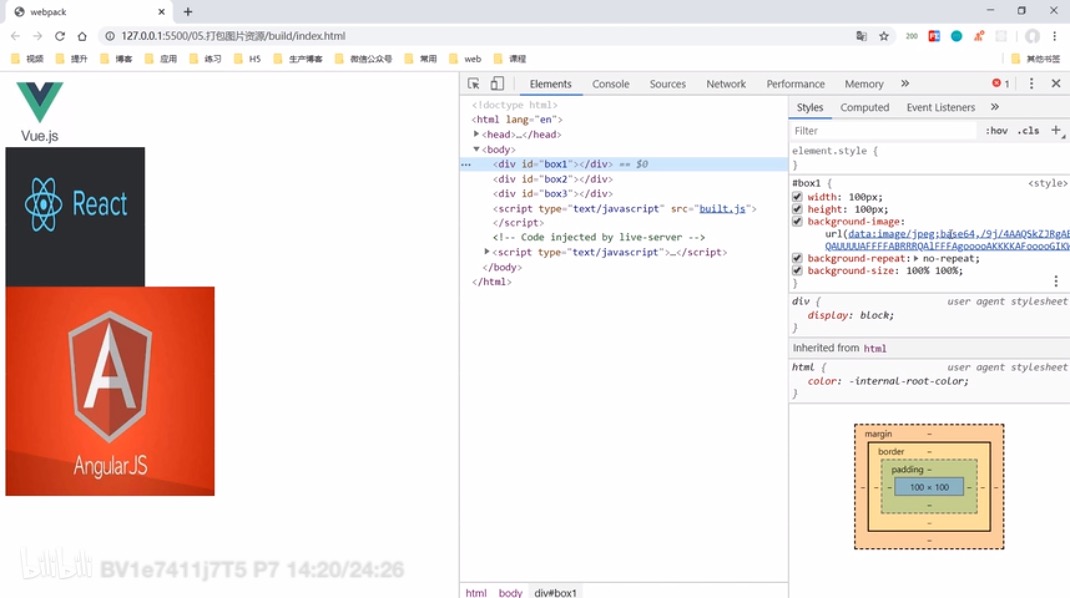Open DevTools customize menu dots
1070x598 pixels.
[1031, 83]
